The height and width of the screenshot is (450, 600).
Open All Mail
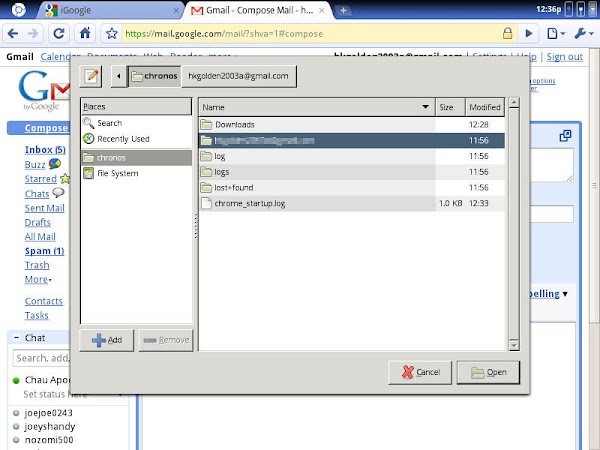40,237
